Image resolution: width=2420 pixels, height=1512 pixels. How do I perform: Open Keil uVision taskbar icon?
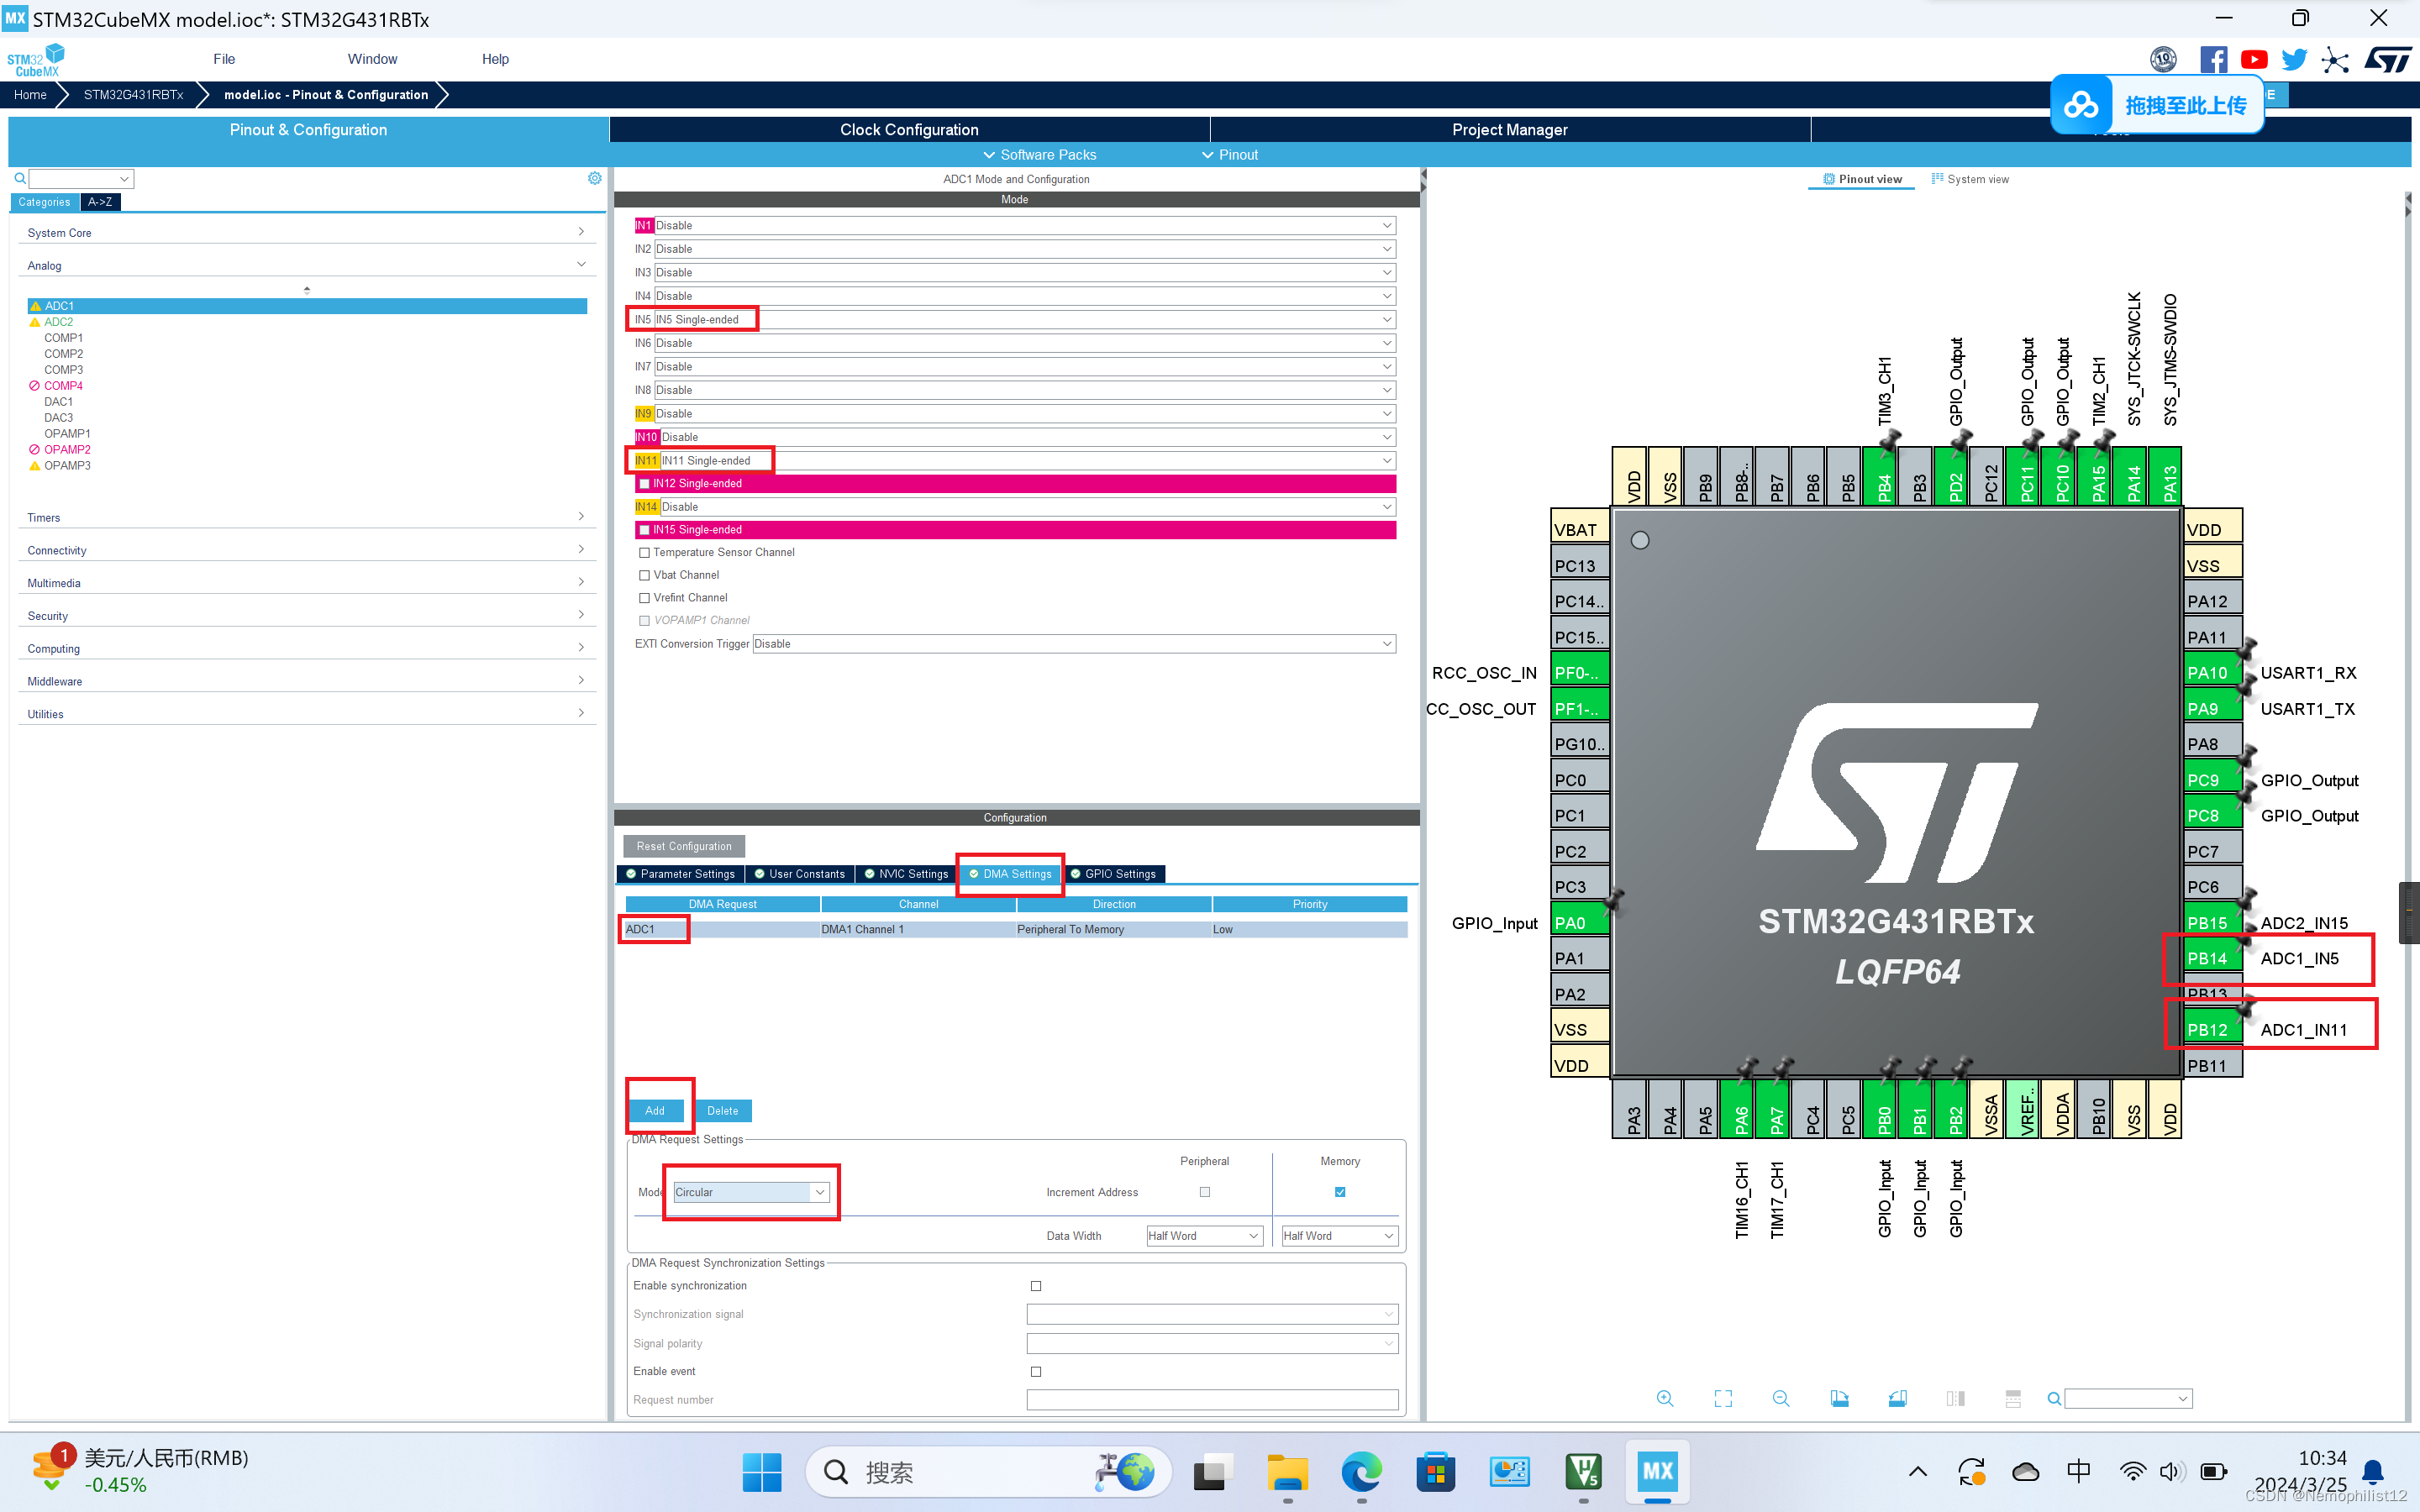coord(1583,1472)
